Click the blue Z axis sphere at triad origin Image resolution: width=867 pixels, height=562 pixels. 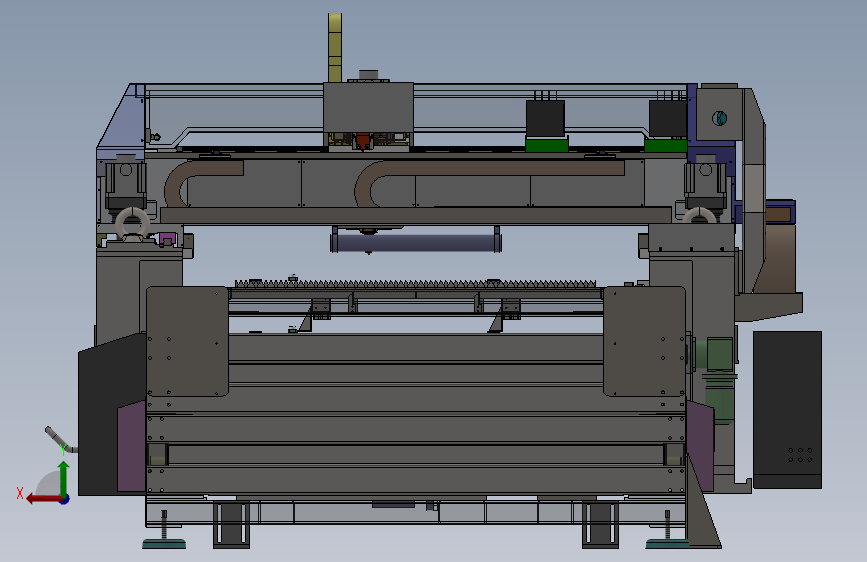[65, 499]
